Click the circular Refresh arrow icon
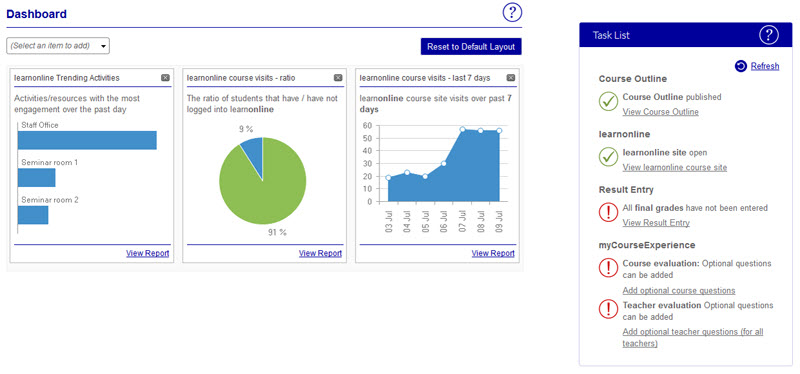This screenshot has height=374, width=800. [741, 66]
